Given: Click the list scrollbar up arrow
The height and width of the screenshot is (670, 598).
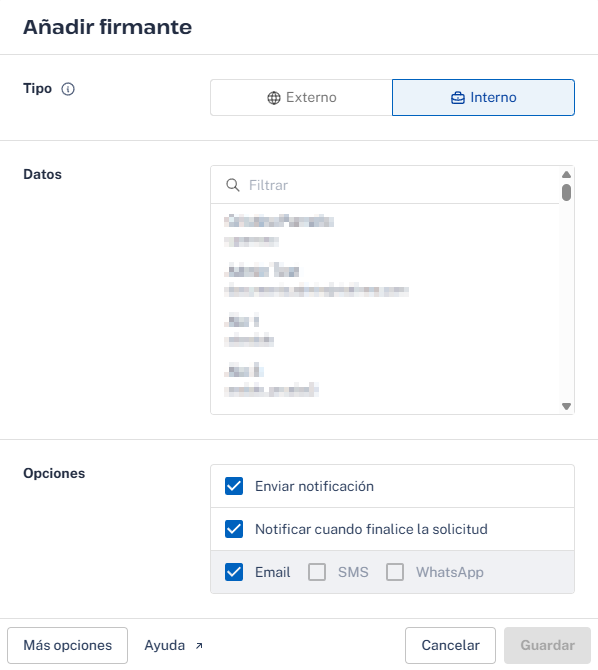Looking at the screenshot, I should click(566, 174).
